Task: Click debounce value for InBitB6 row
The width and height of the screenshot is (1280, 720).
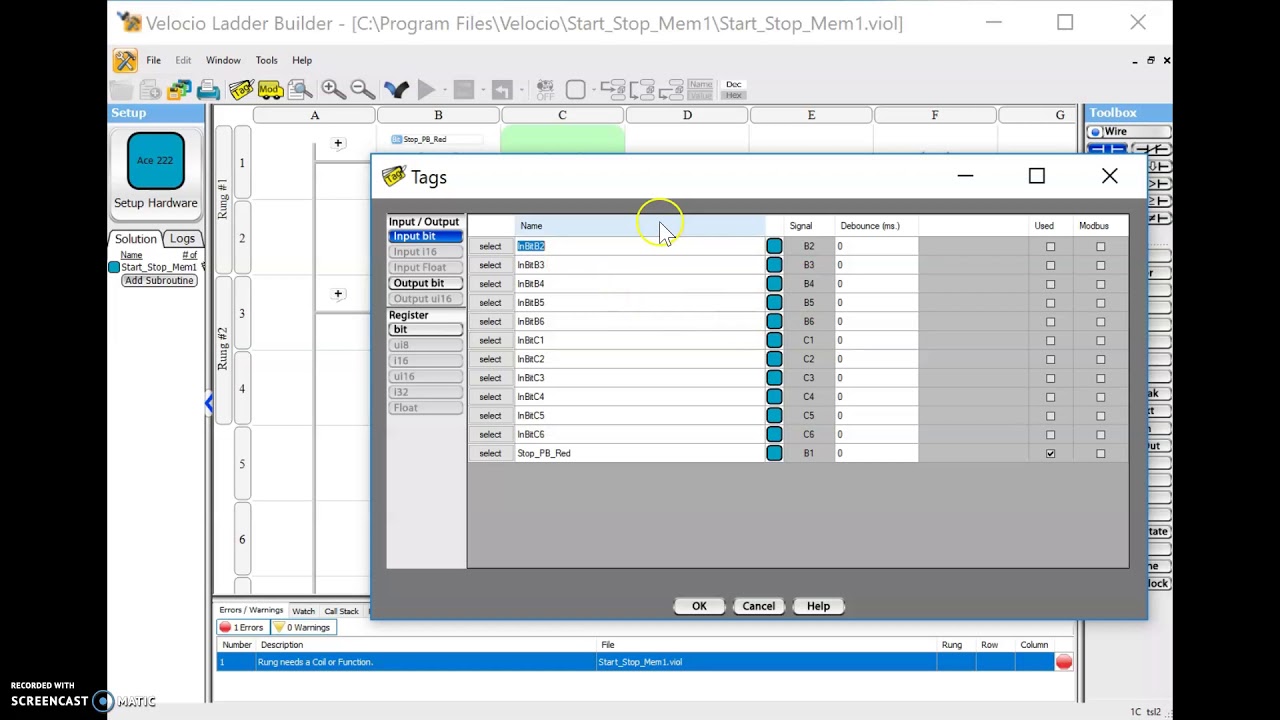Action: pos(875,321)
